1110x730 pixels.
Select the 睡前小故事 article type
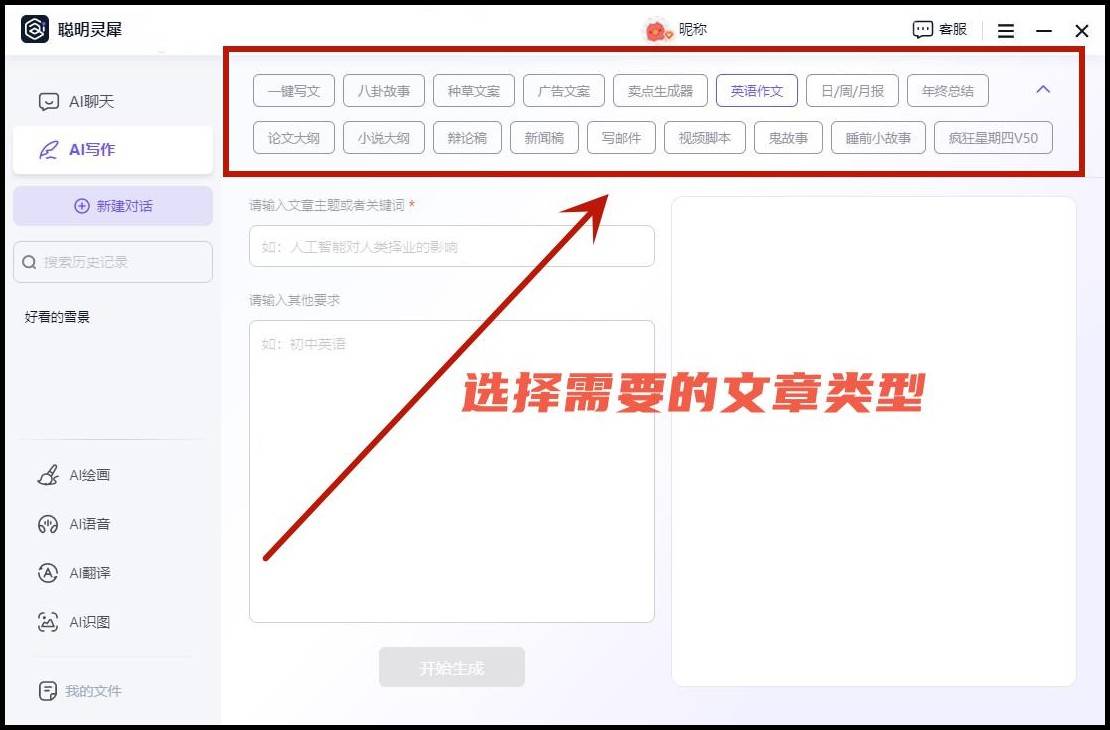[x=879, y=137]
